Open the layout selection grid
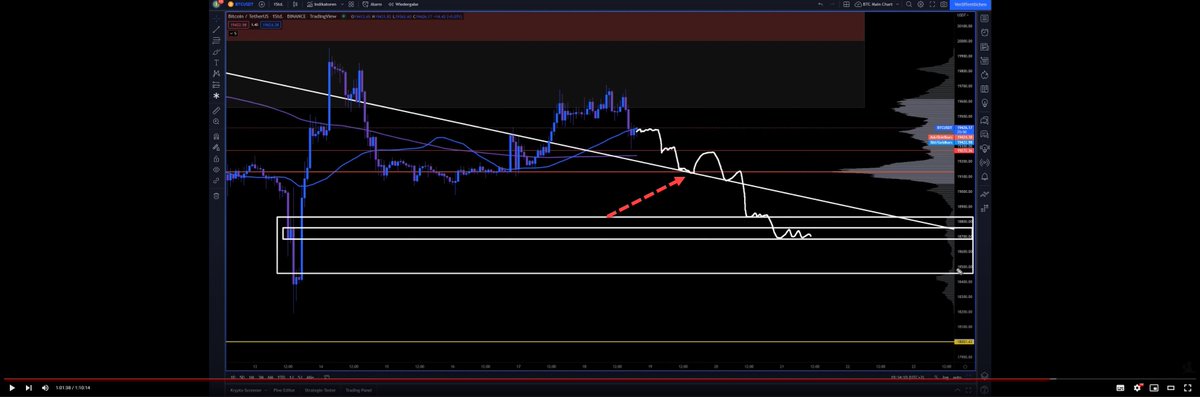The width and height of the screenshot is (1200, 397). (x=846, y=4)
